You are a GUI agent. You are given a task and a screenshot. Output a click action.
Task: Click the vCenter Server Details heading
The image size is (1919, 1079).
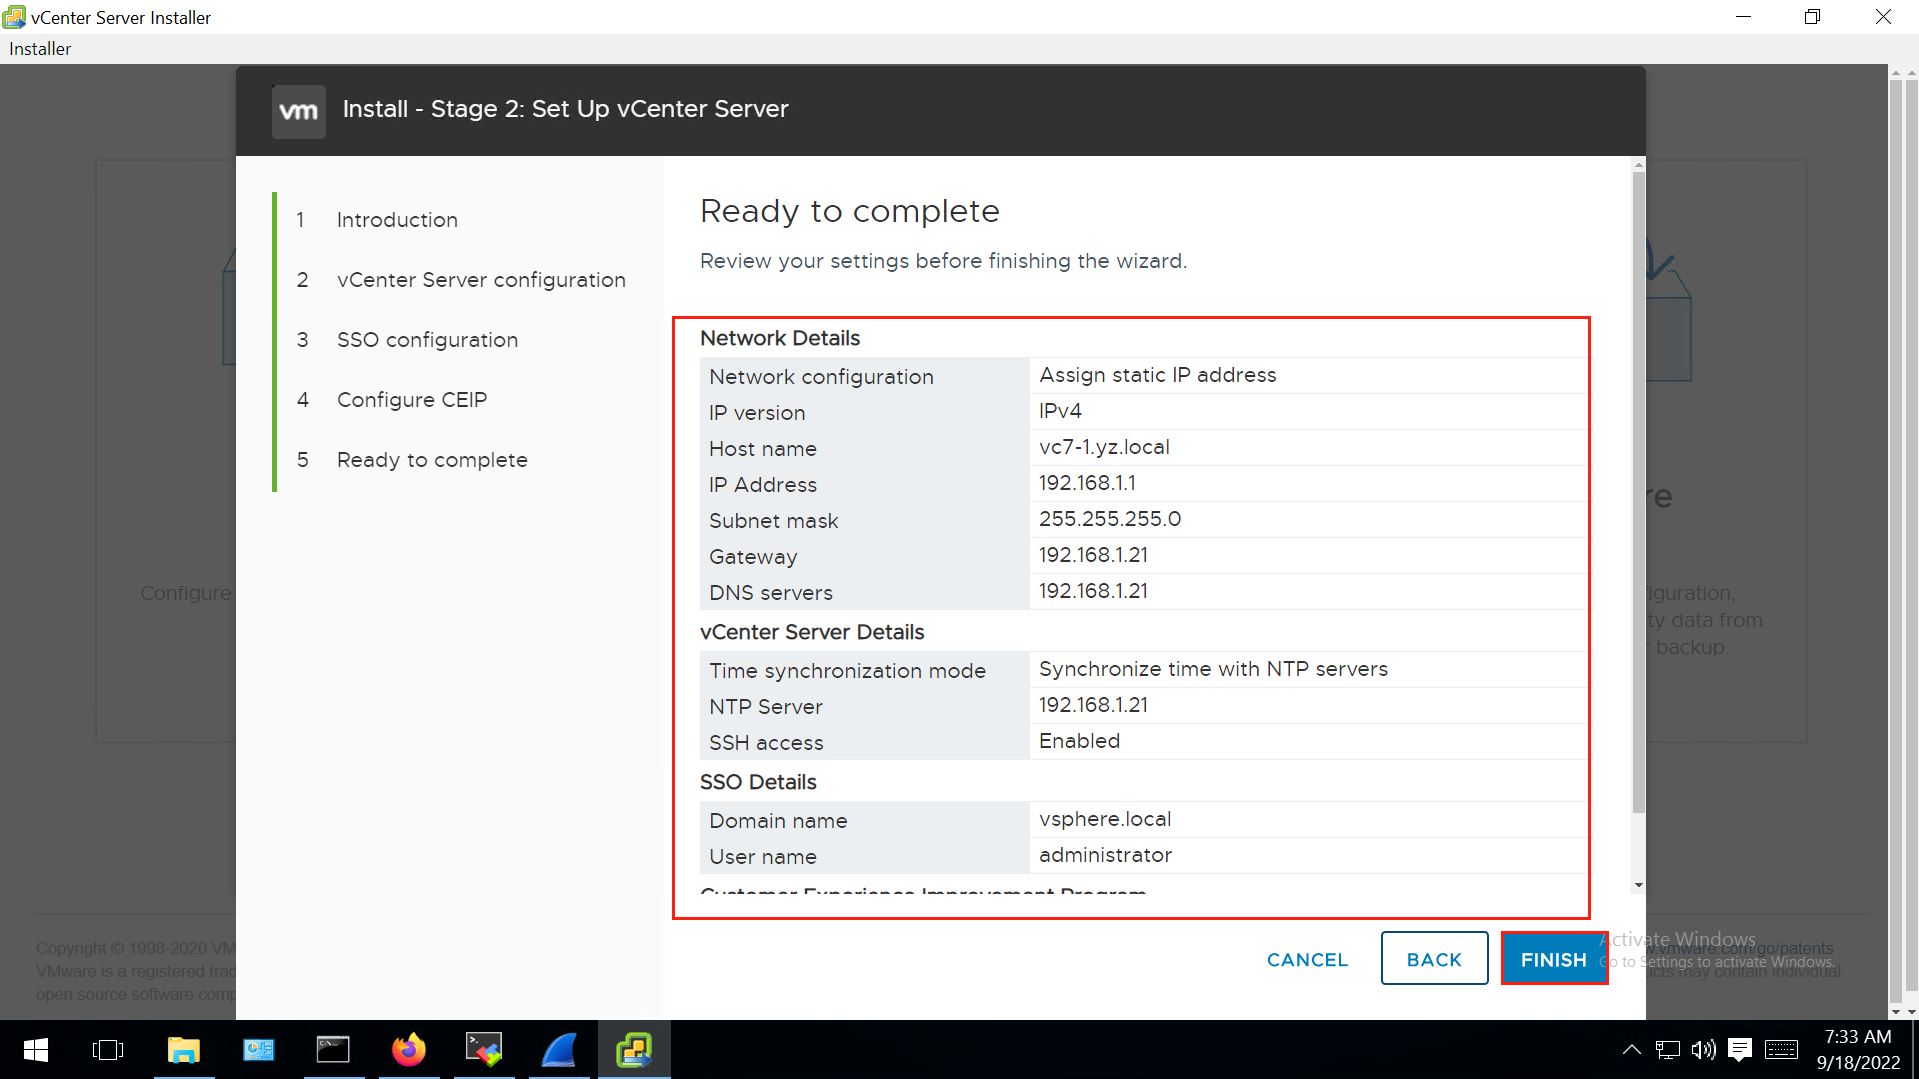click(812, 632)
